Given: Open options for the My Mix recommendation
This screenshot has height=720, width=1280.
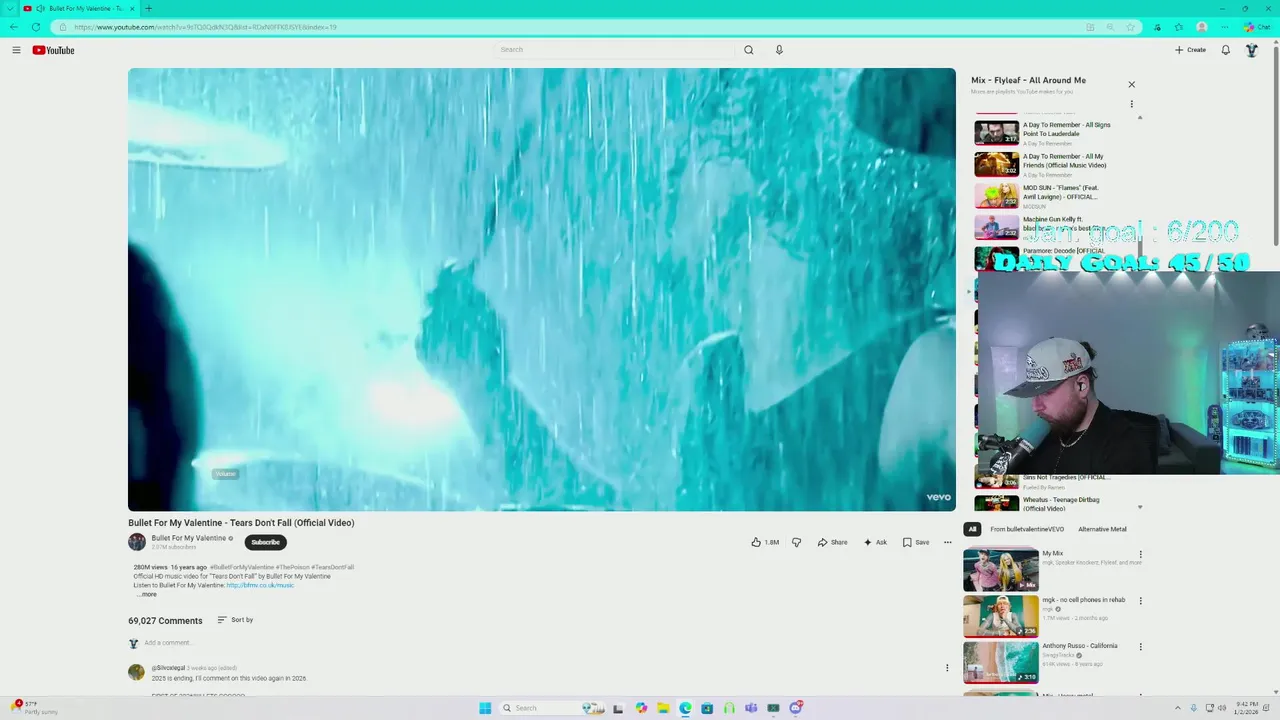Looking at the screenshot, I should pyautogui.click(x=1140, y=554).
